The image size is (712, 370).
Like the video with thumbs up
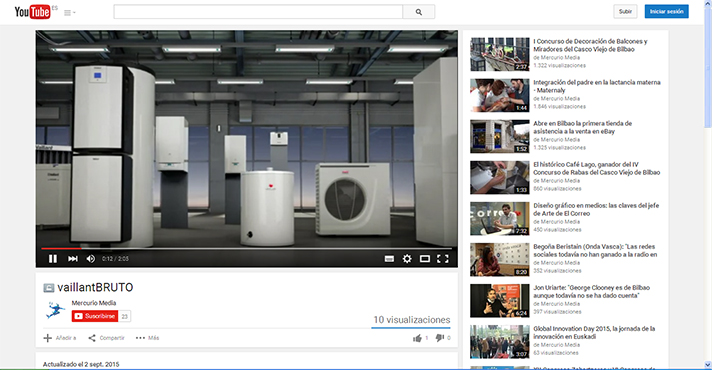[417, 338]
